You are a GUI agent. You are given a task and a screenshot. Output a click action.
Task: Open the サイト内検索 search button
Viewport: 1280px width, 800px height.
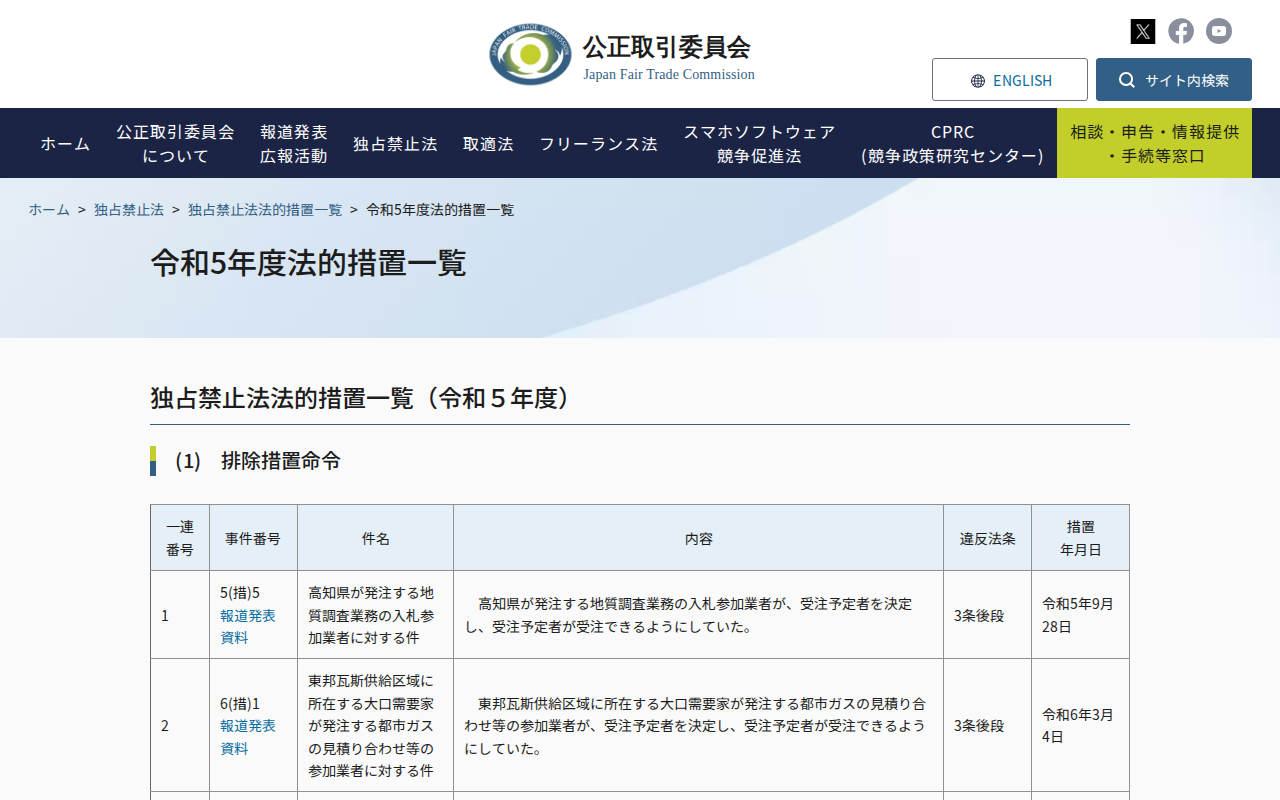tap(1174, 80)
